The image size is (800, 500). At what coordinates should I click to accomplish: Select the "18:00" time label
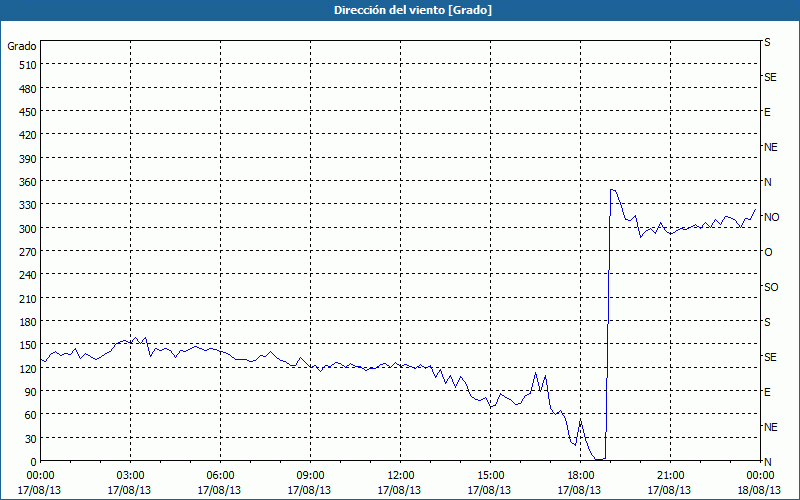click(581, 476)
